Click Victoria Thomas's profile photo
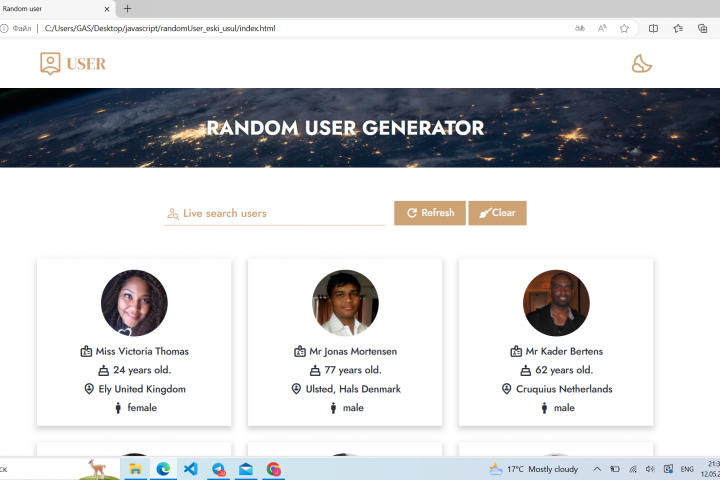This screenshot has width=720, height=480. (134, 303)
